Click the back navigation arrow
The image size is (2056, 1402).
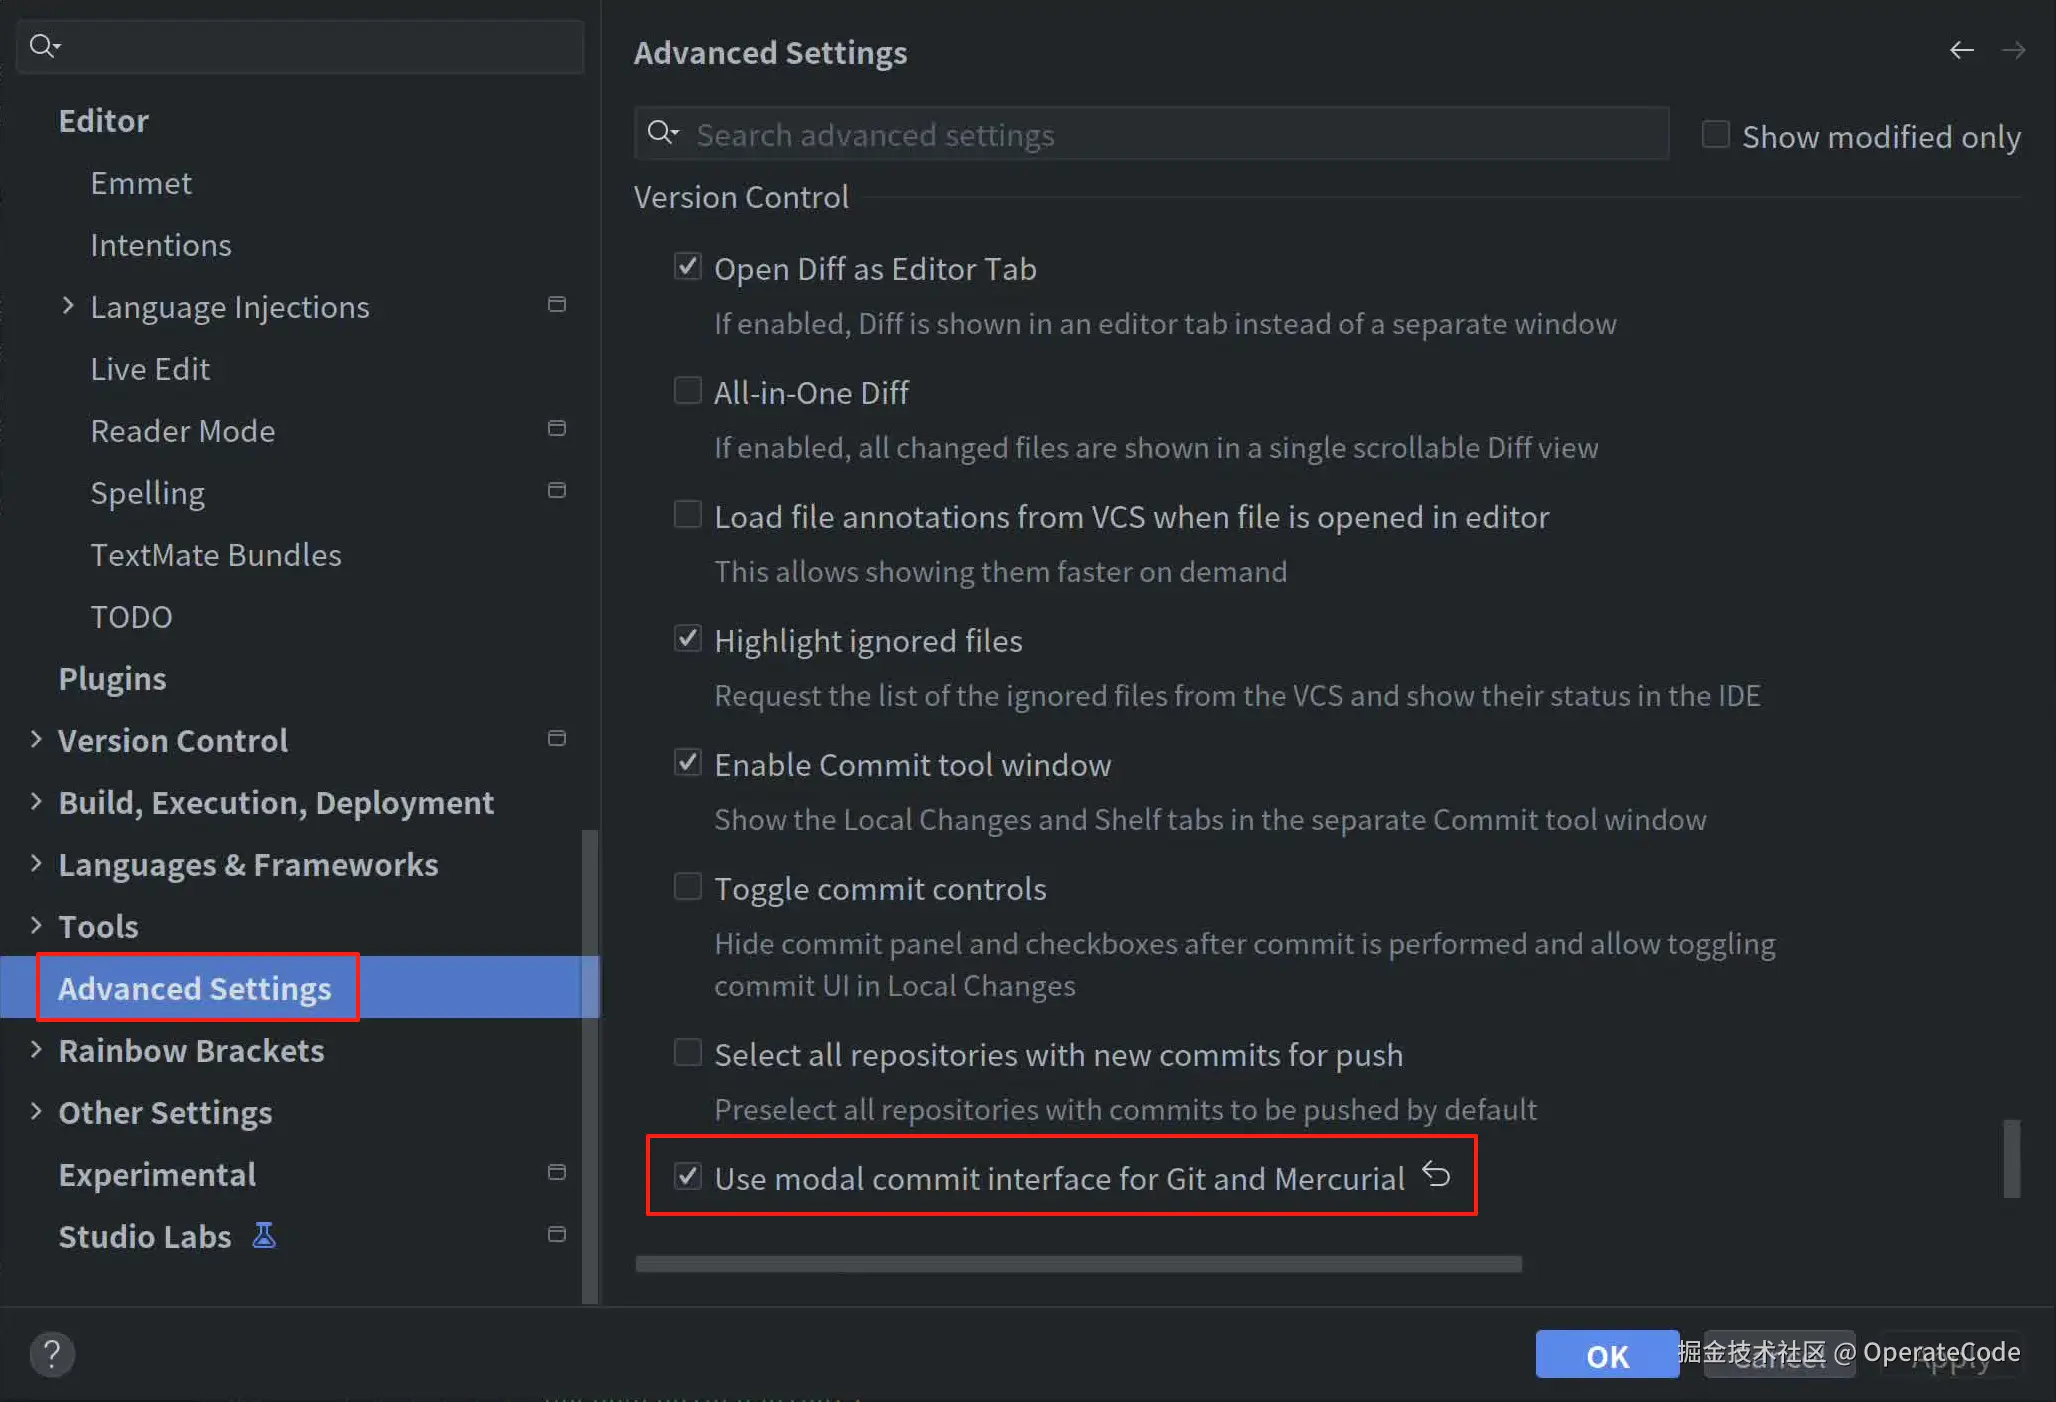[1961, 50]
